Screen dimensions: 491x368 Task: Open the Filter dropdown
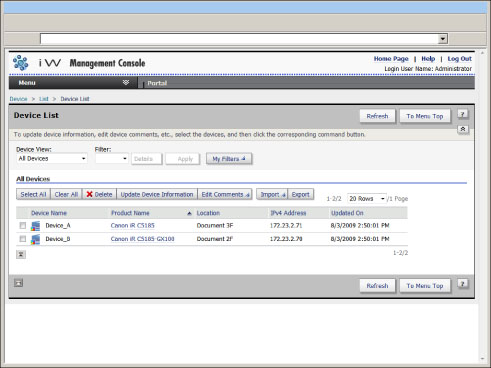point(112,159)
